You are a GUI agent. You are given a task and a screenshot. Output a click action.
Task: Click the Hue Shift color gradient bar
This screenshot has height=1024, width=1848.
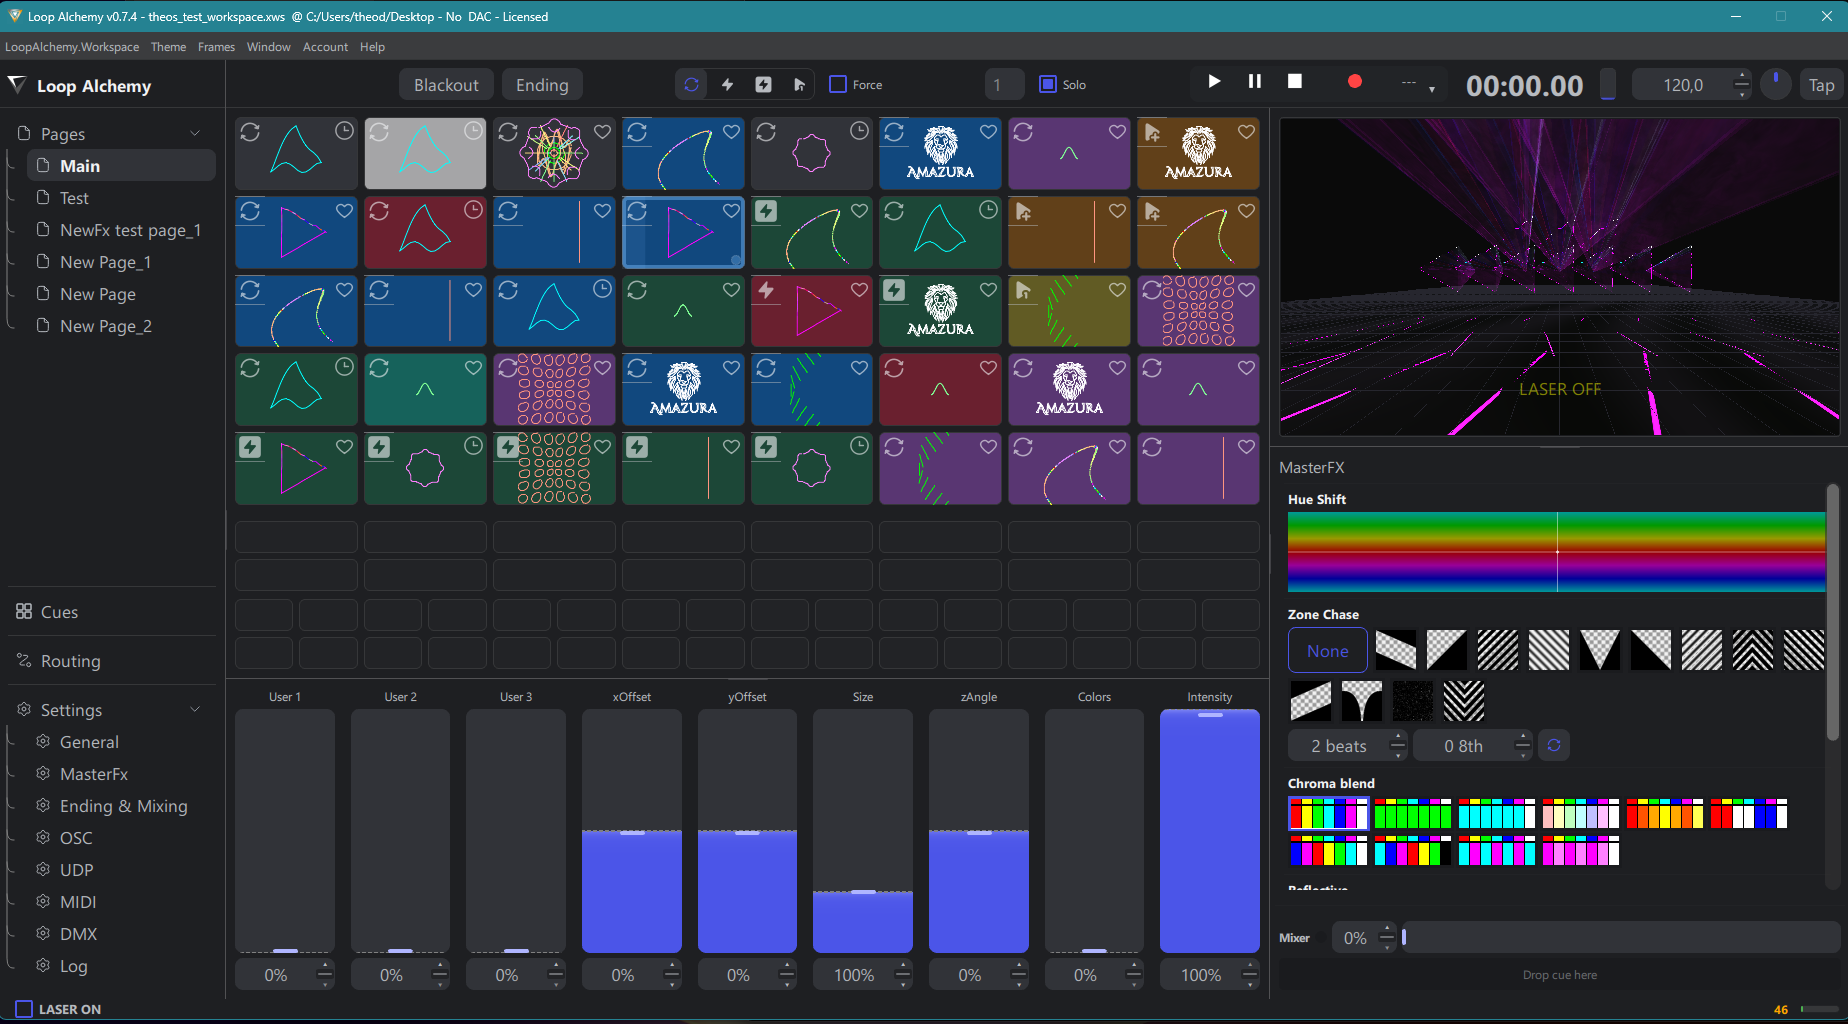[1556, 552]
